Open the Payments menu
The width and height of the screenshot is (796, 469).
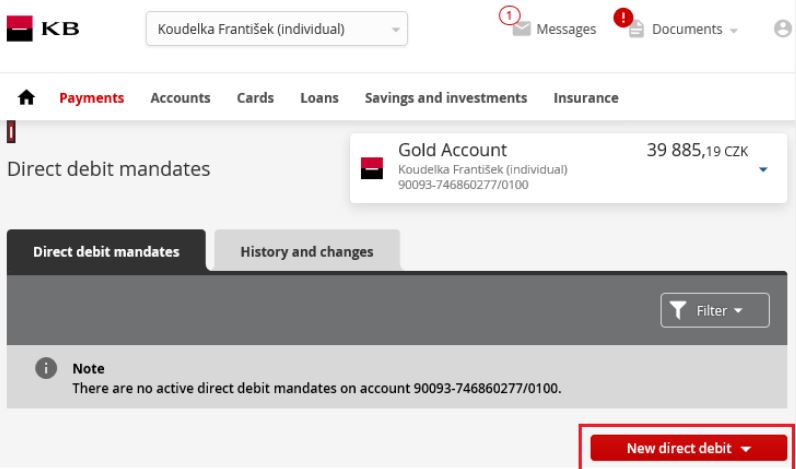[x=91, y=97]
